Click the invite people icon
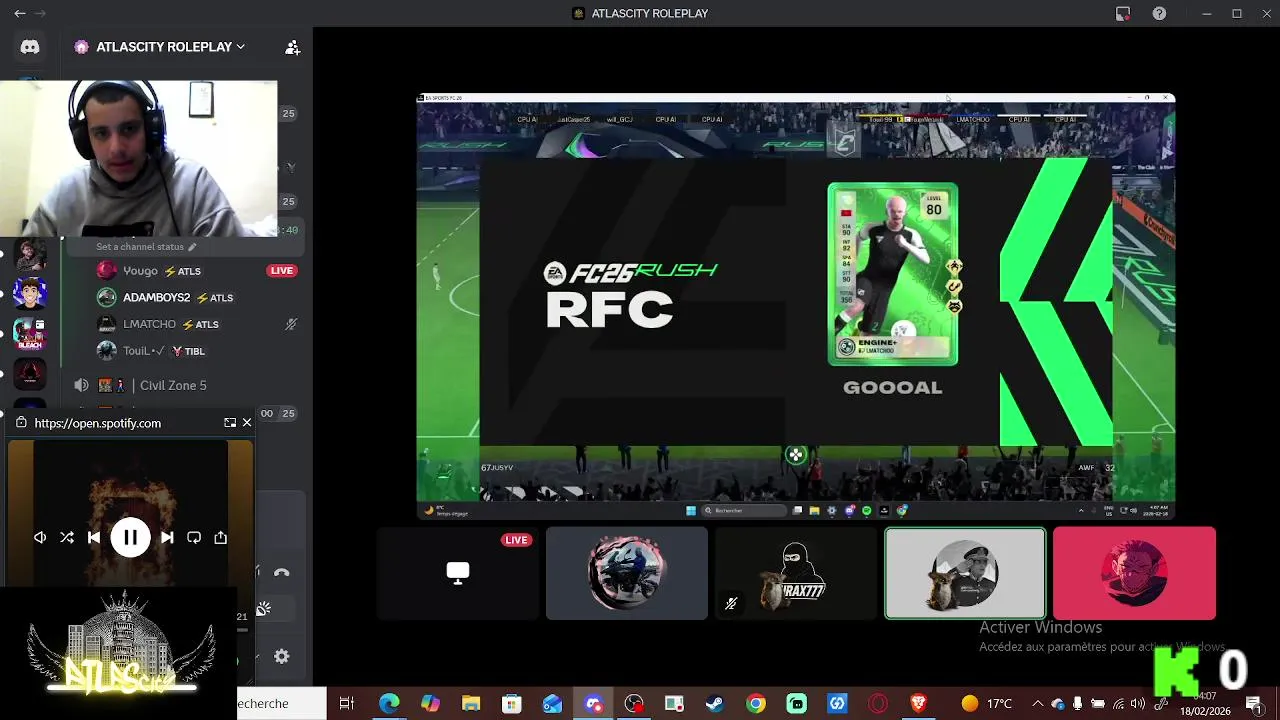This screenshot has width=1280, height=720. click(x=292, y=47)
